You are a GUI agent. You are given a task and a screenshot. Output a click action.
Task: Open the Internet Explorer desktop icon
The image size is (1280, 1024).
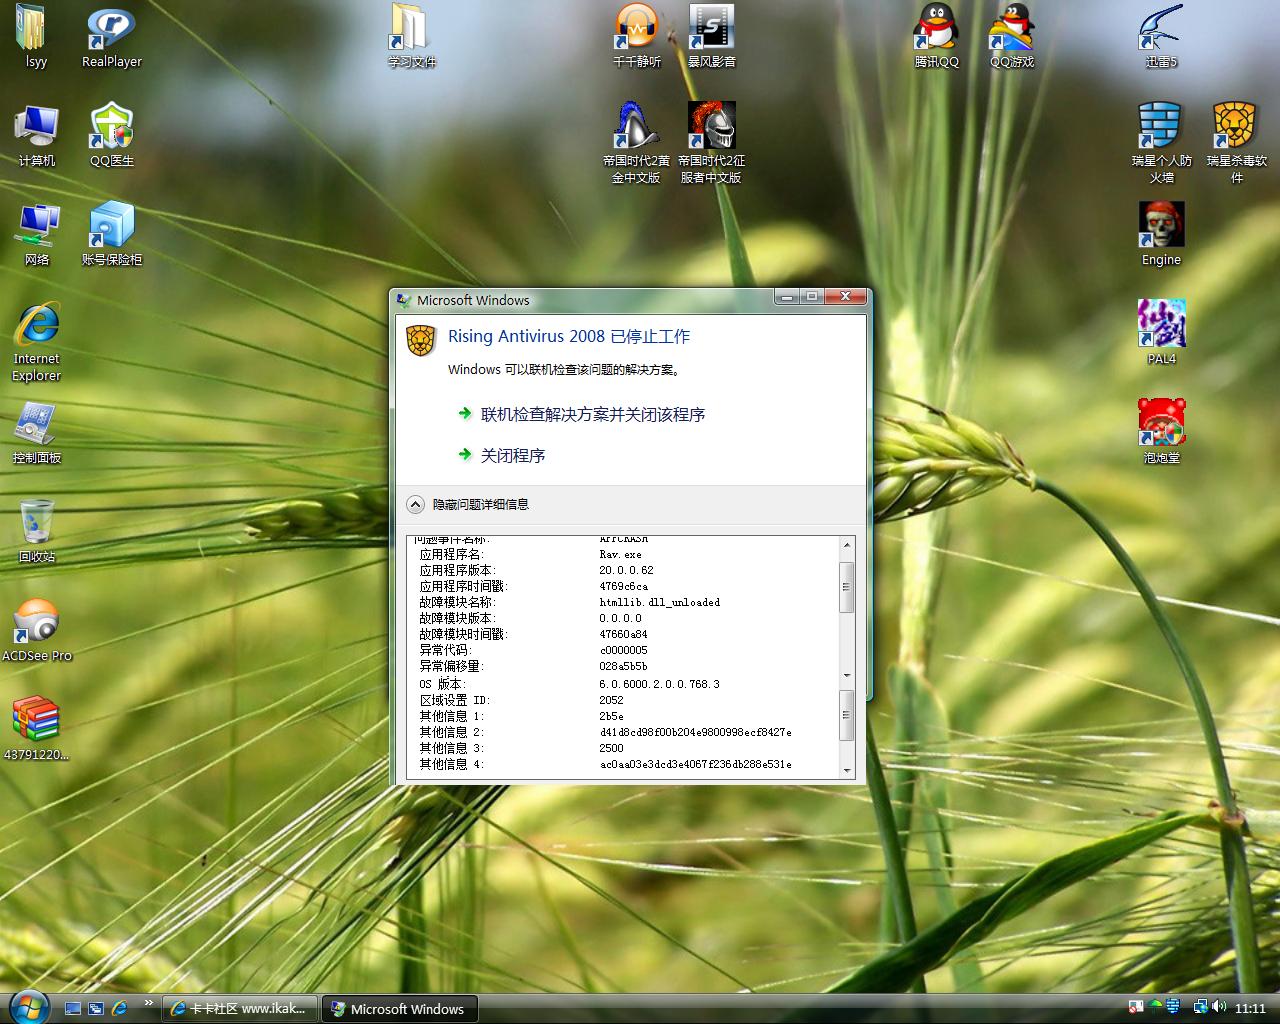(36, 342)
